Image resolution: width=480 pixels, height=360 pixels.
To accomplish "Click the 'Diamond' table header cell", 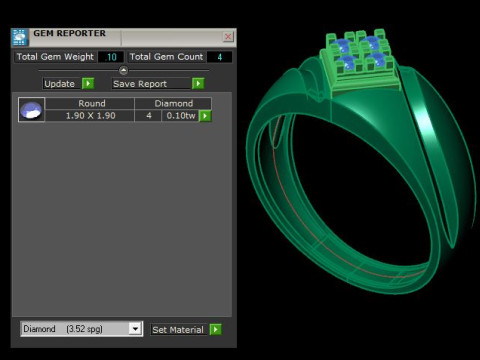I will click(x=173, y=103).
